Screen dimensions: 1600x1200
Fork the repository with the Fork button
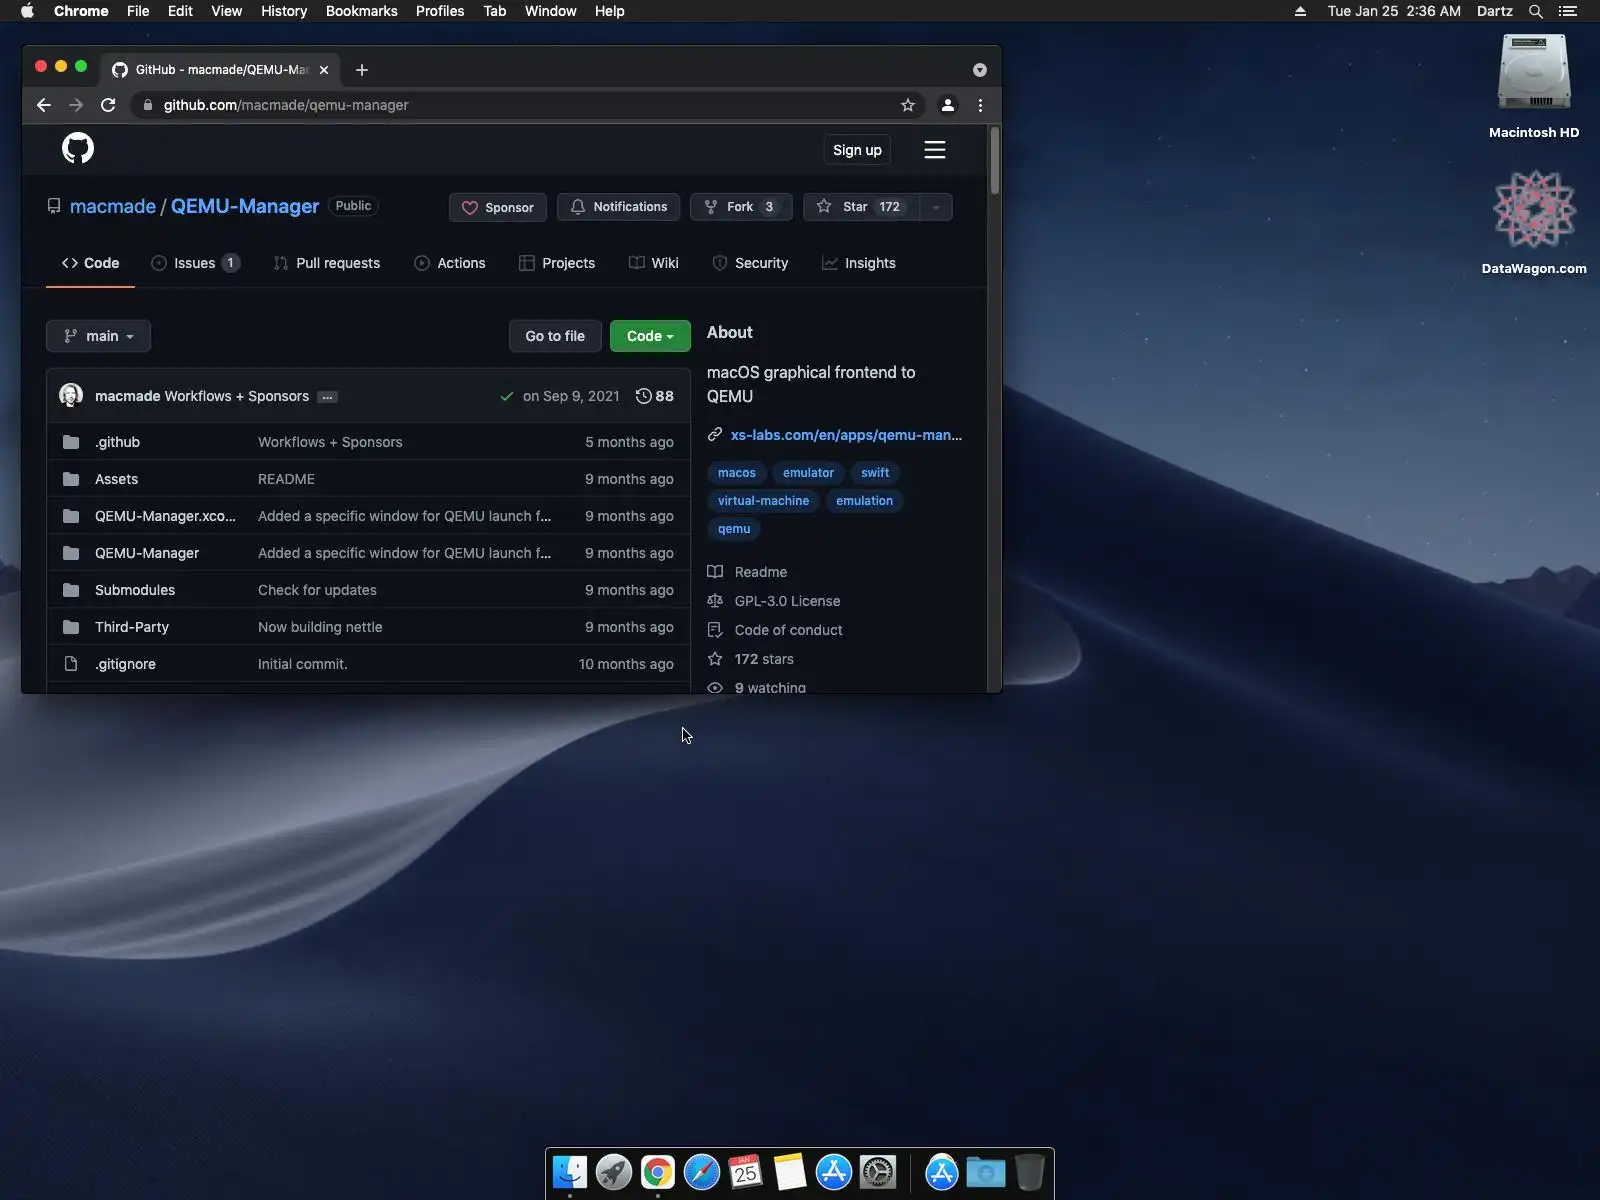click(x=741, y=207)
